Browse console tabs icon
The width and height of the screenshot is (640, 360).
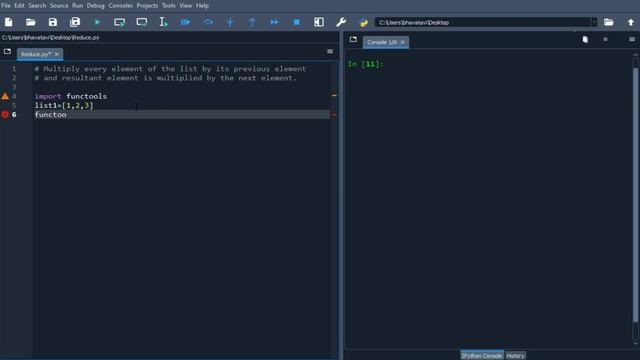(x=353, y=39)
